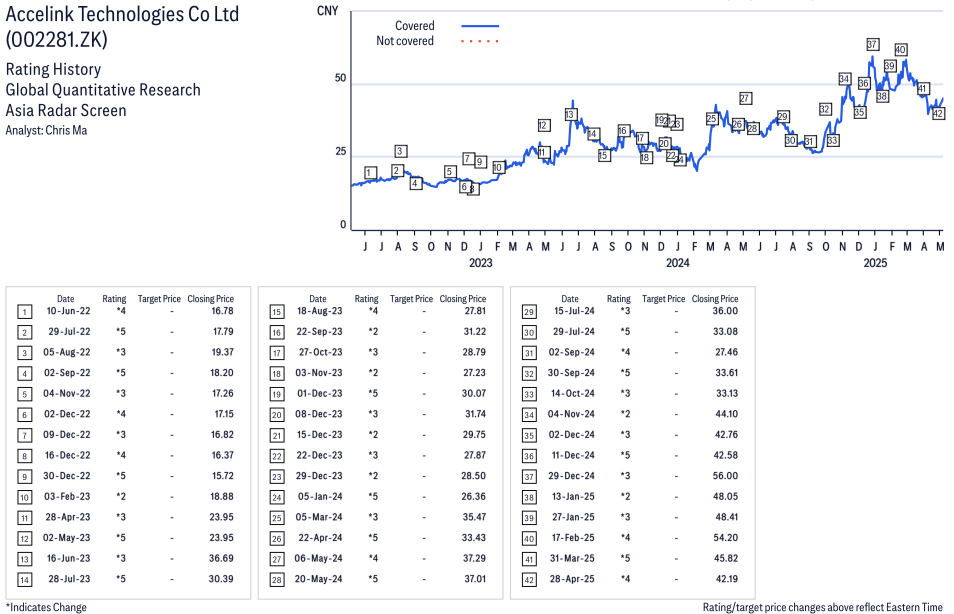
Task: Select the rating value in the 17-Feb-25 row
Action: [625, 538]
